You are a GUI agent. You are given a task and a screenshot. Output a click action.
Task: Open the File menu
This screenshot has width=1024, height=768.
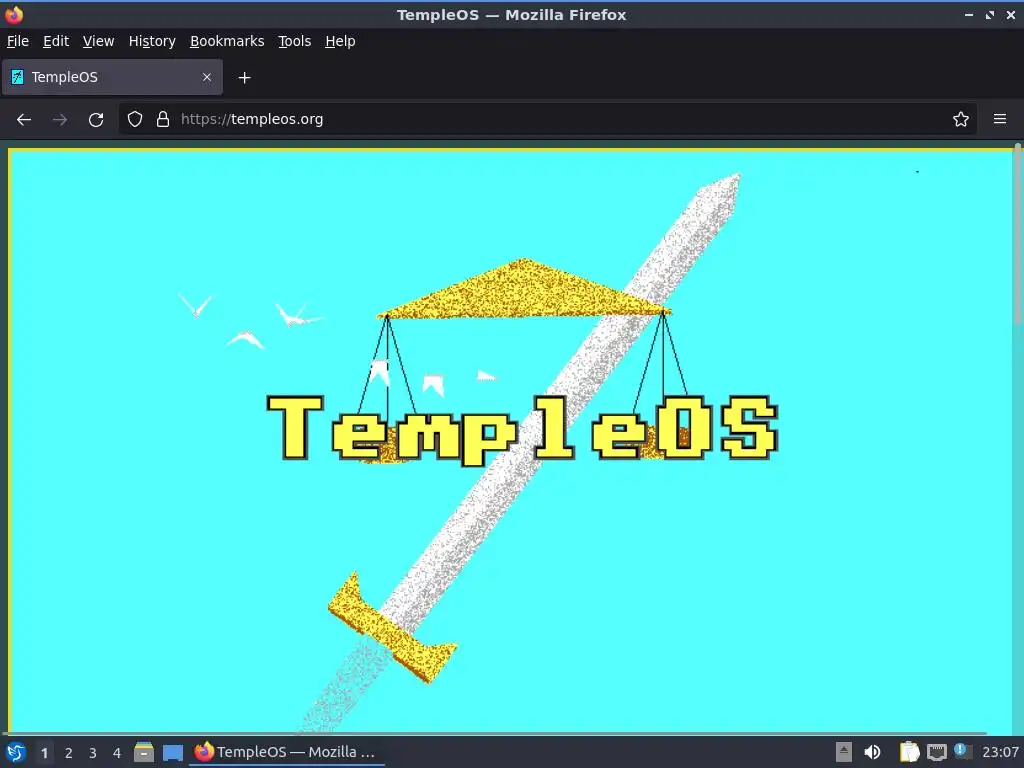pos(18,41)
